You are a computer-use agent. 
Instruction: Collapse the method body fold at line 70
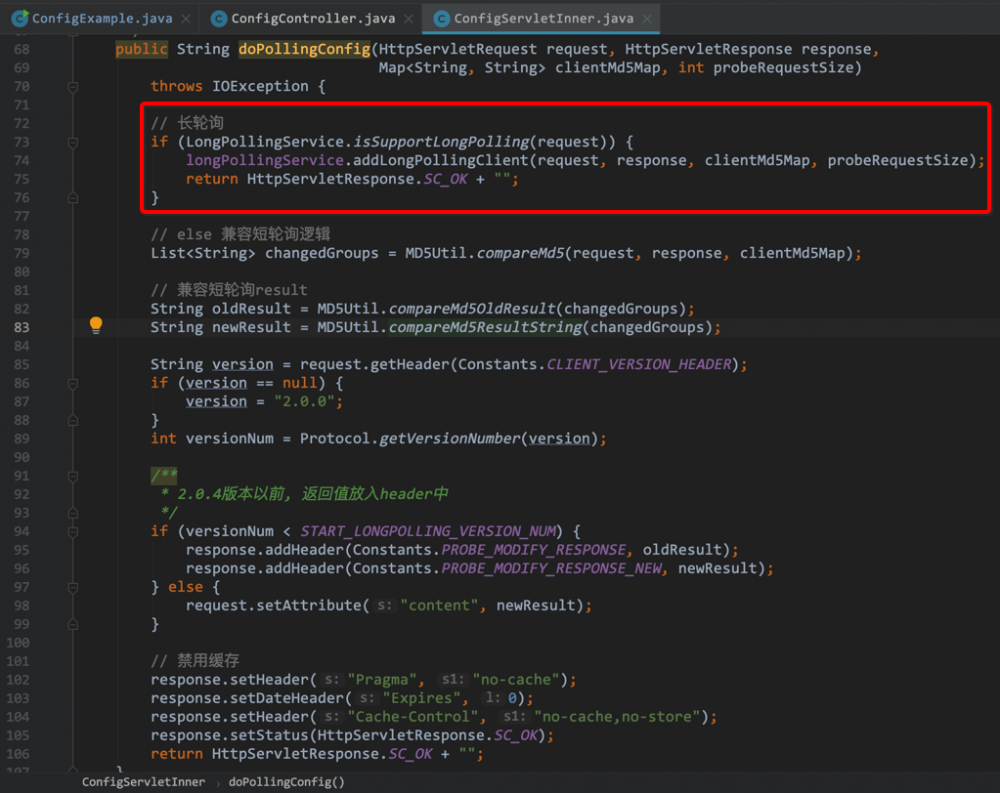tap(73, 87)
